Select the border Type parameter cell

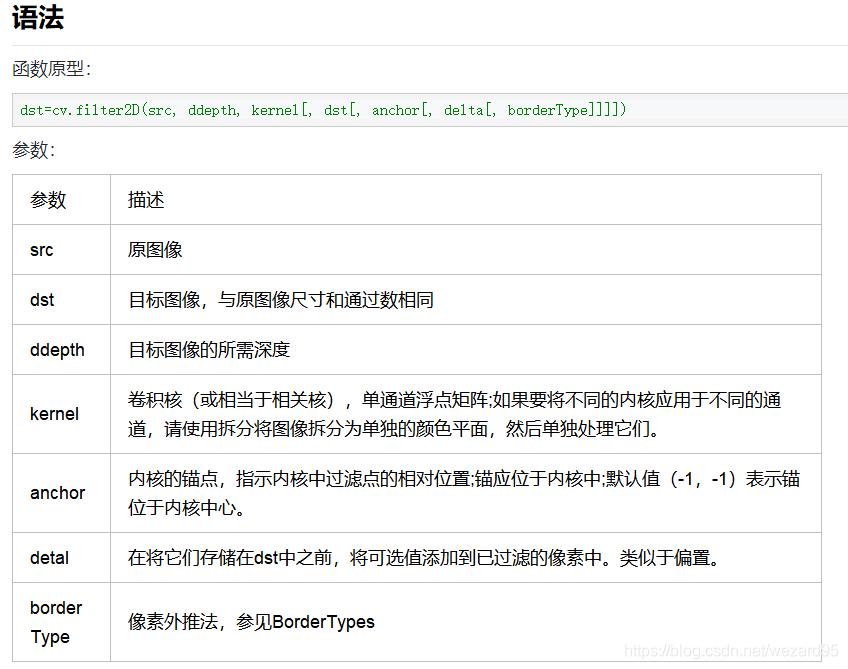tap(62, 622)
